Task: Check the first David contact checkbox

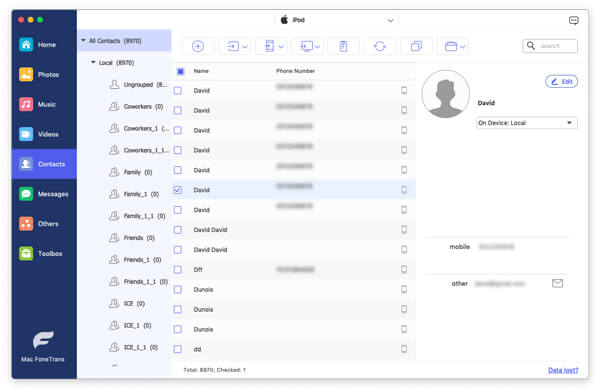Action: (x=178, y=91)
